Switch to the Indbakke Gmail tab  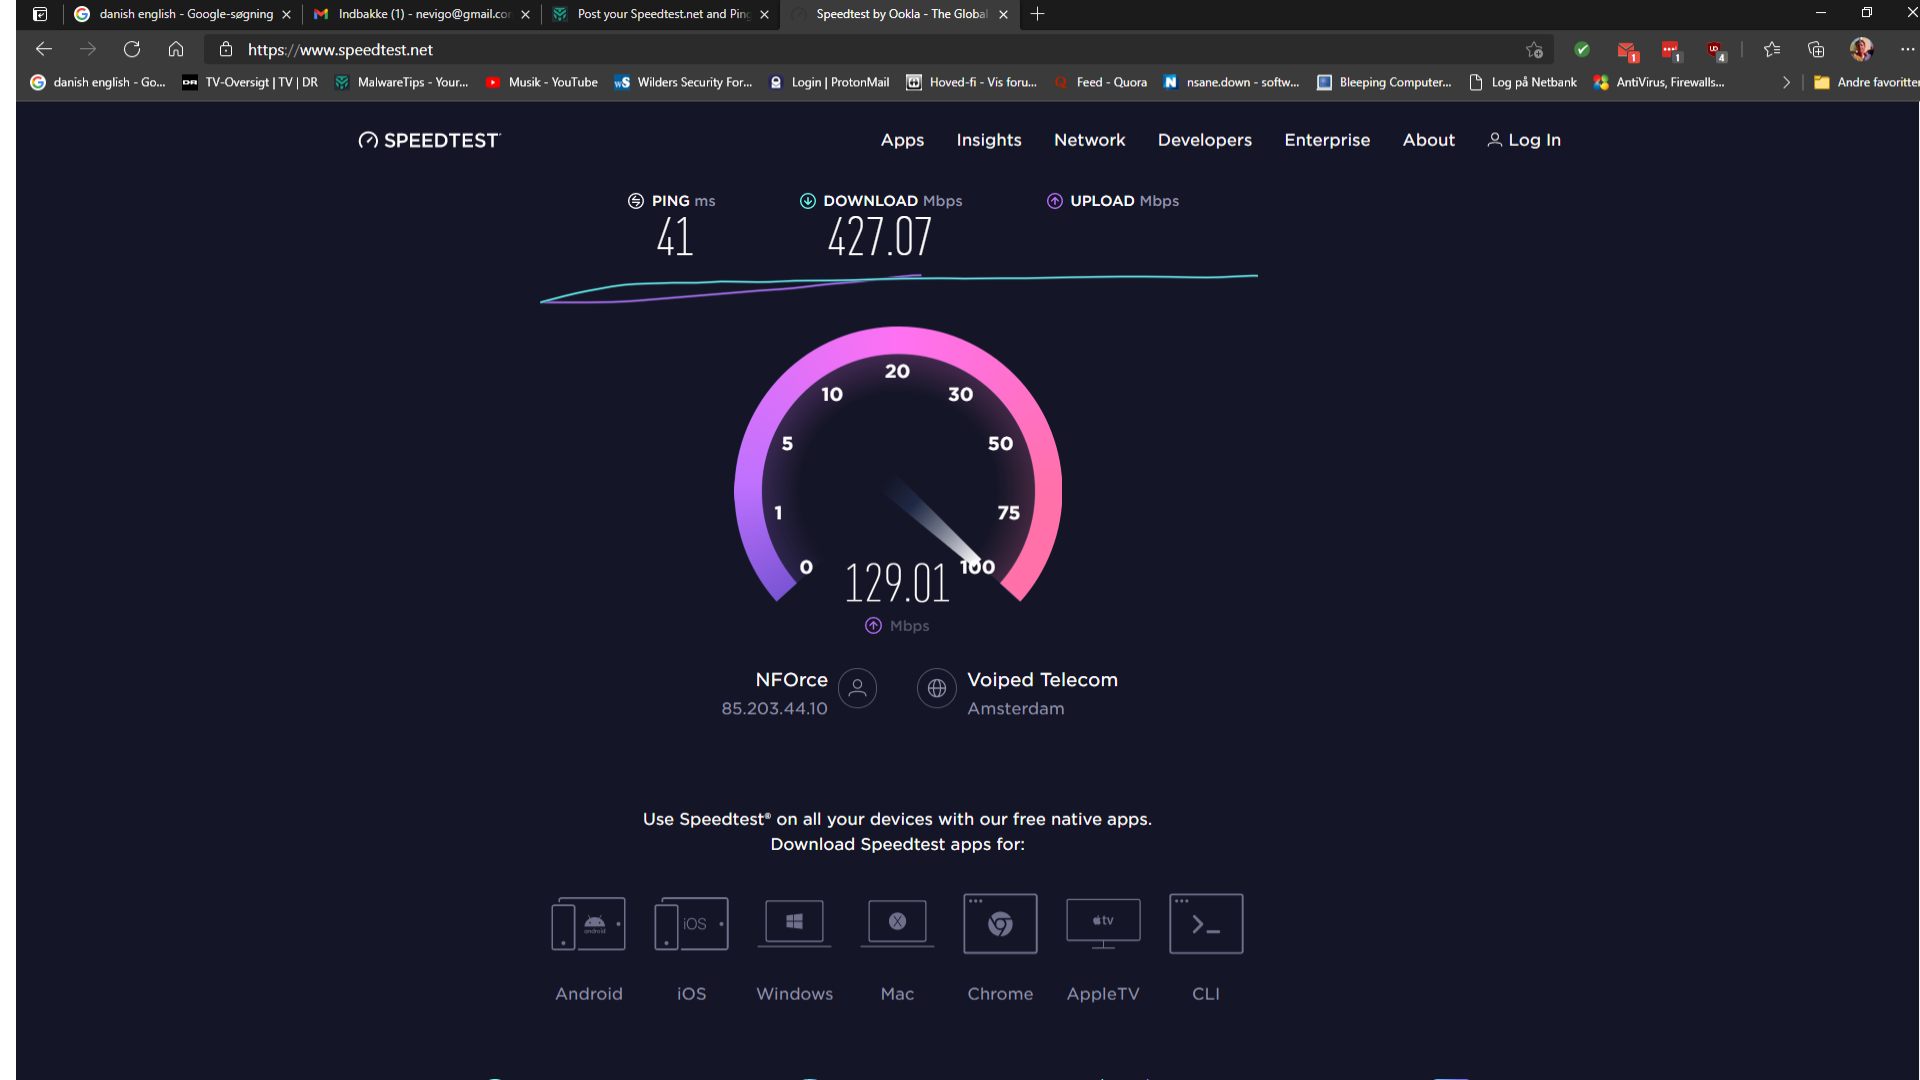coord(421,14)
